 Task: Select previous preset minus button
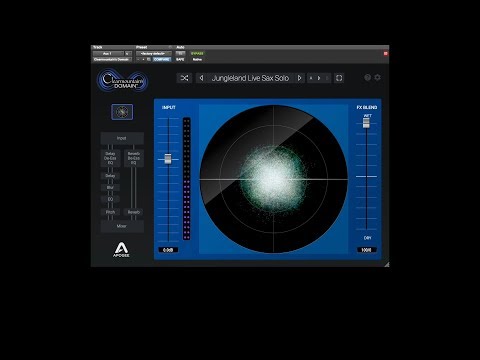(138, 59)
